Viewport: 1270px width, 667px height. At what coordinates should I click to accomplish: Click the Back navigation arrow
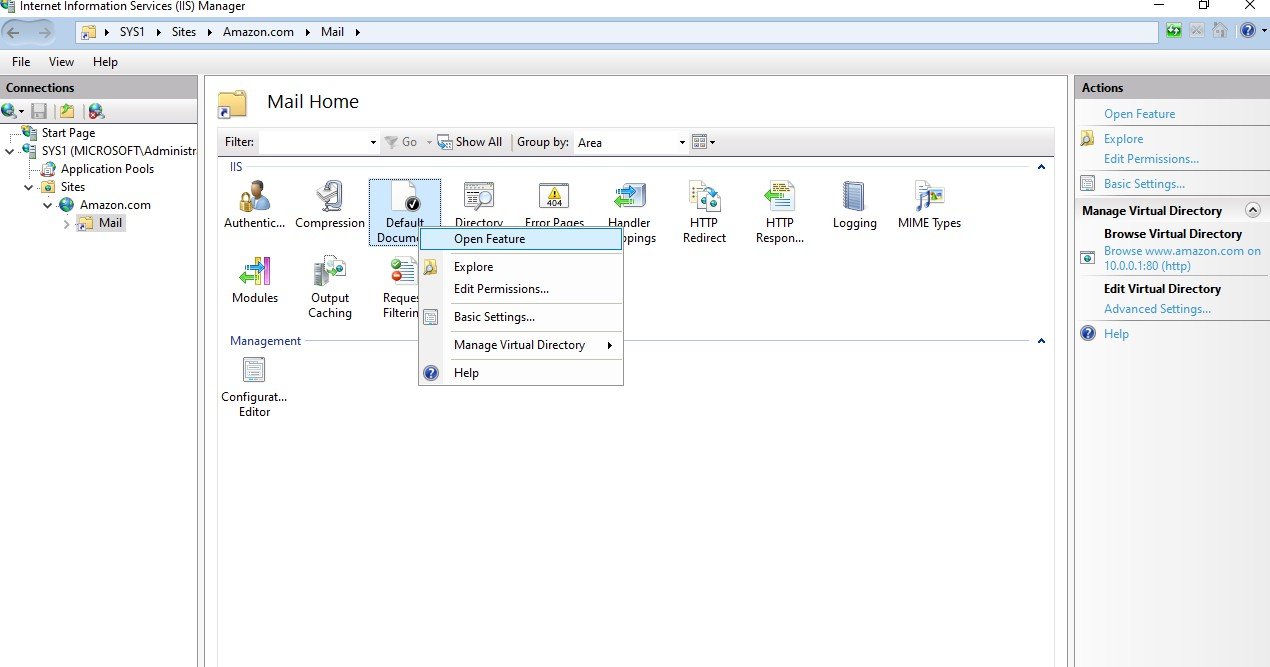(x=15, y=32)
